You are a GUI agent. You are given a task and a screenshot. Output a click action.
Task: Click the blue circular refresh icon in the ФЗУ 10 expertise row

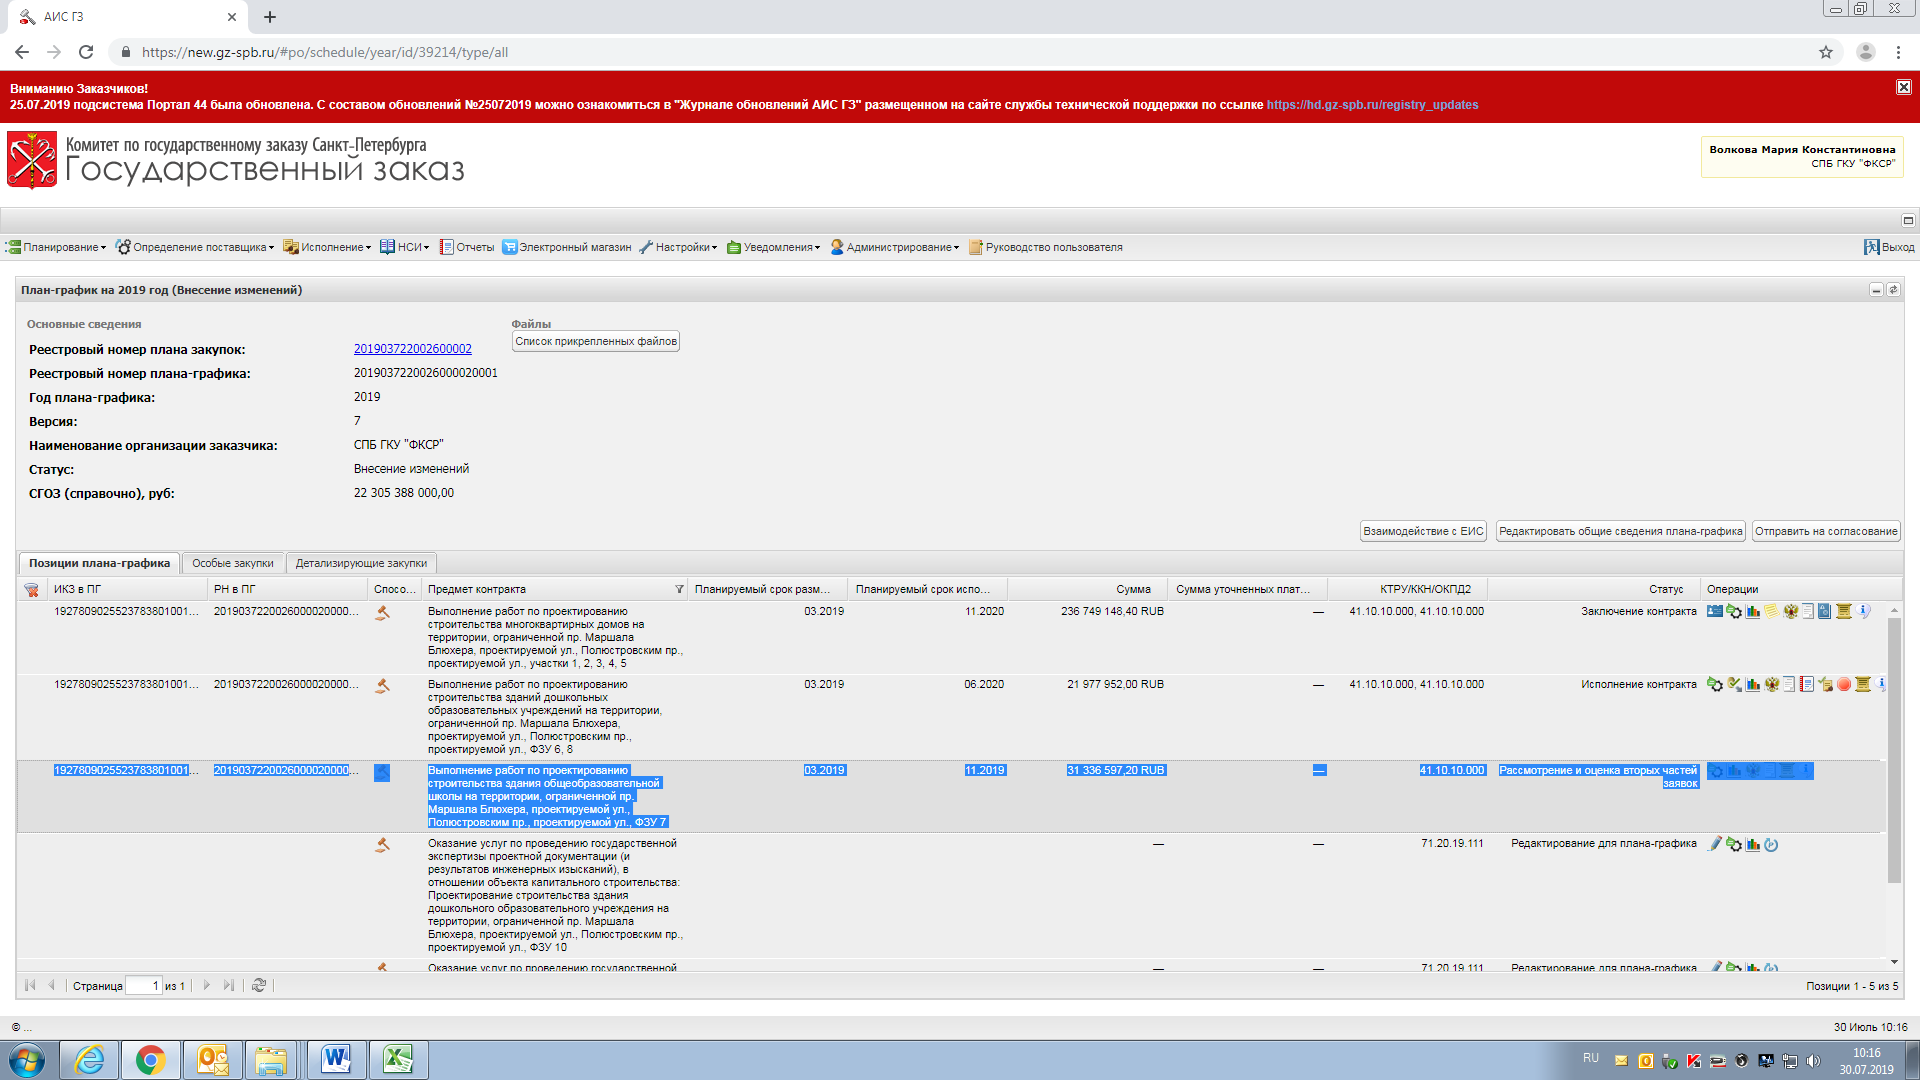click(x=1771, y=844)
